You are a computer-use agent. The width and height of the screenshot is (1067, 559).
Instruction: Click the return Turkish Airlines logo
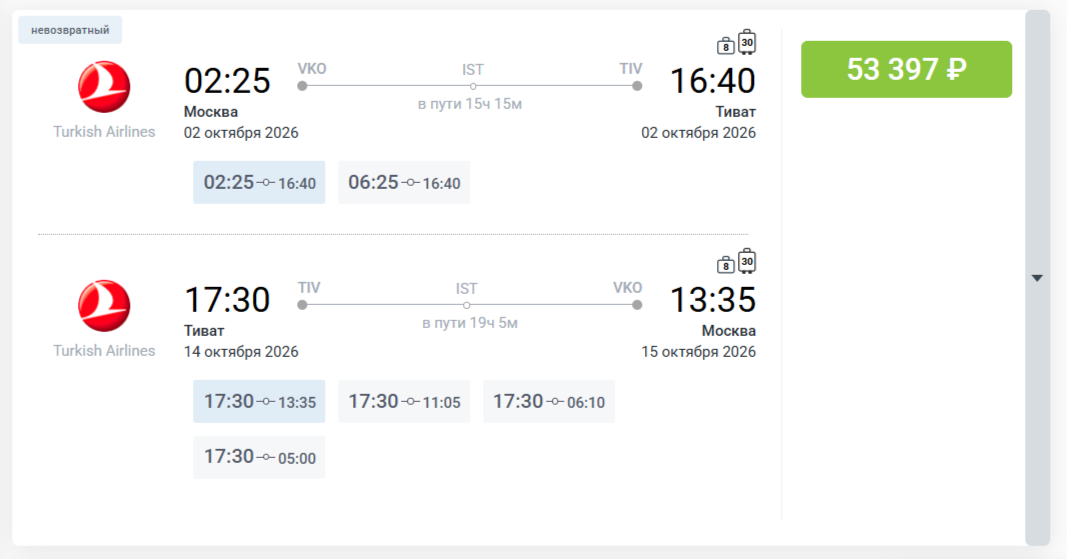point(104,306)
